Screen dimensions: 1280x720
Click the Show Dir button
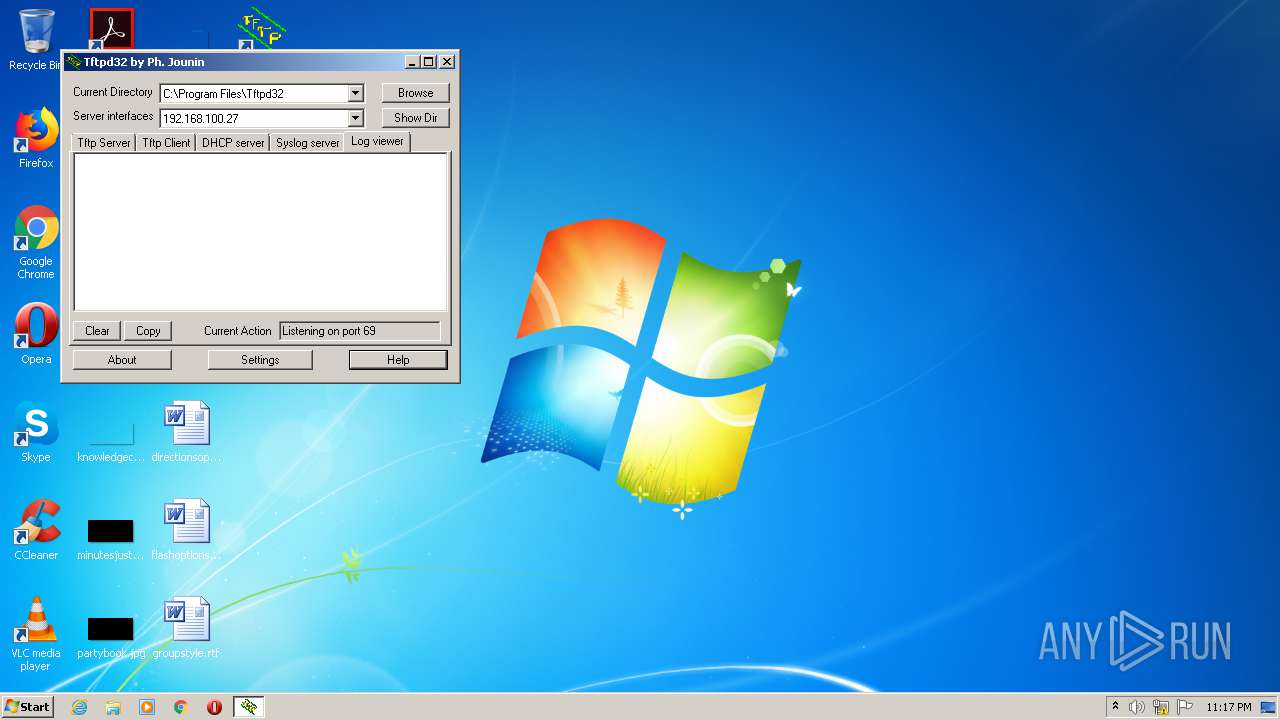click(416, 118)
